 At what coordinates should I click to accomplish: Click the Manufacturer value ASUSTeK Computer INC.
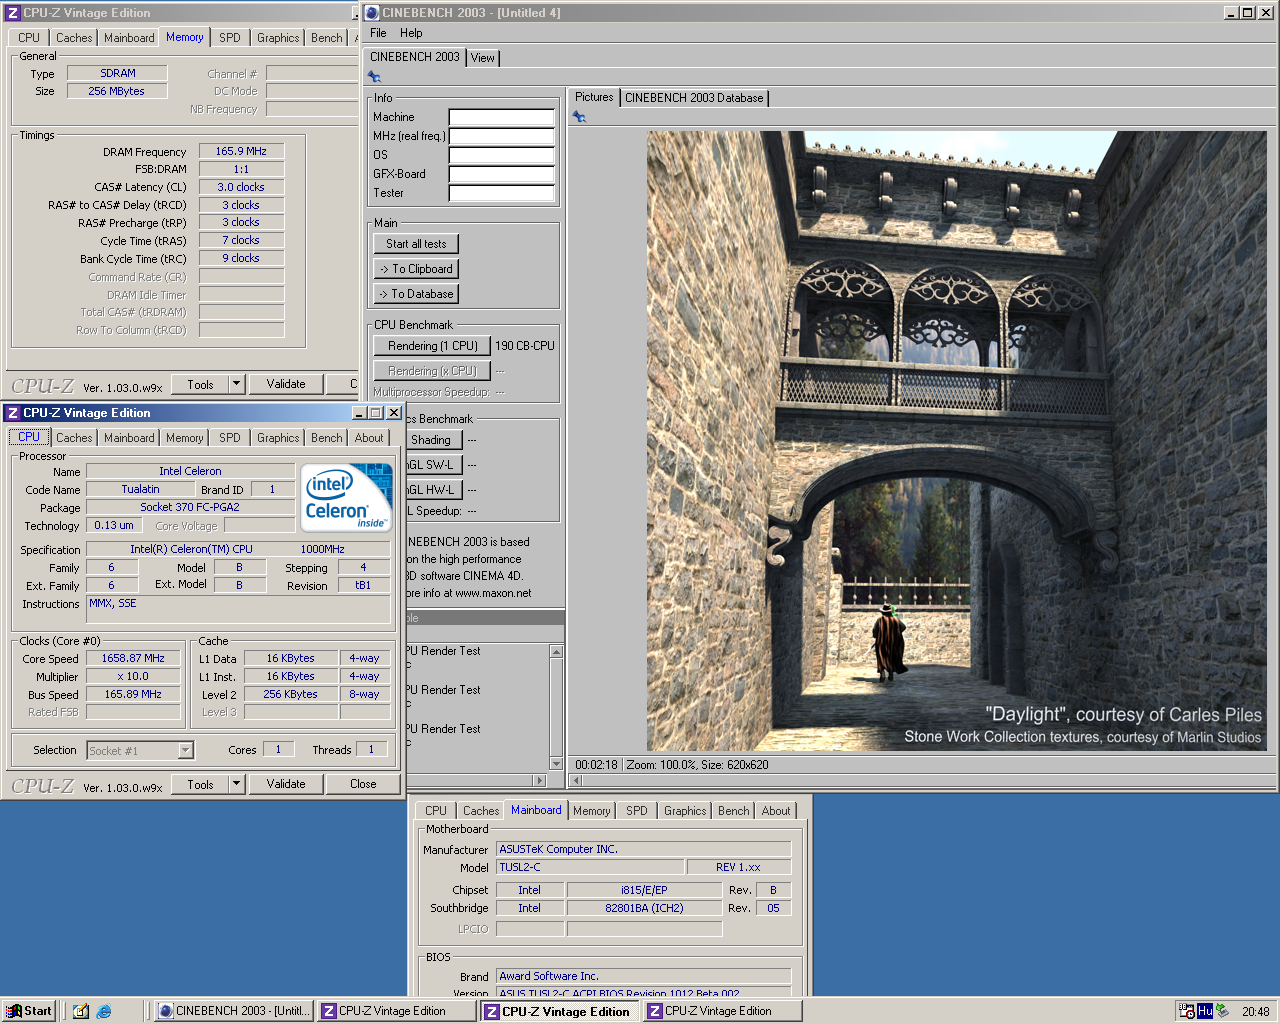click(x=643, y=849)
